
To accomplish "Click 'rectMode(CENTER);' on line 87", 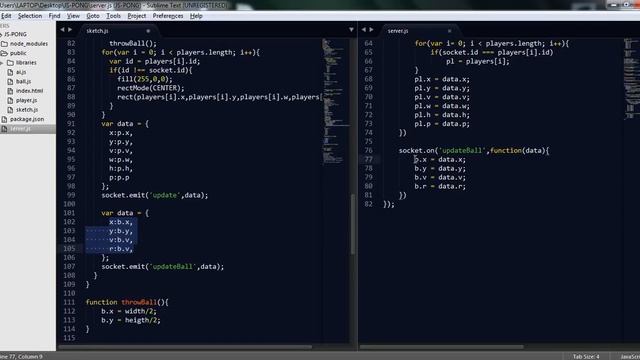I will (x=151, y=88).
